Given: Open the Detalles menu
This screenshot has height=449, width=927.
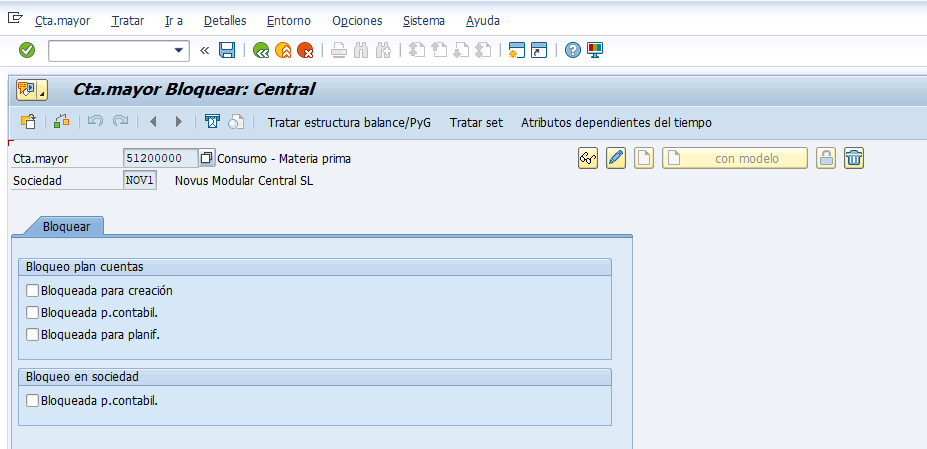Looking at the screenshot, I should point(225,21).
